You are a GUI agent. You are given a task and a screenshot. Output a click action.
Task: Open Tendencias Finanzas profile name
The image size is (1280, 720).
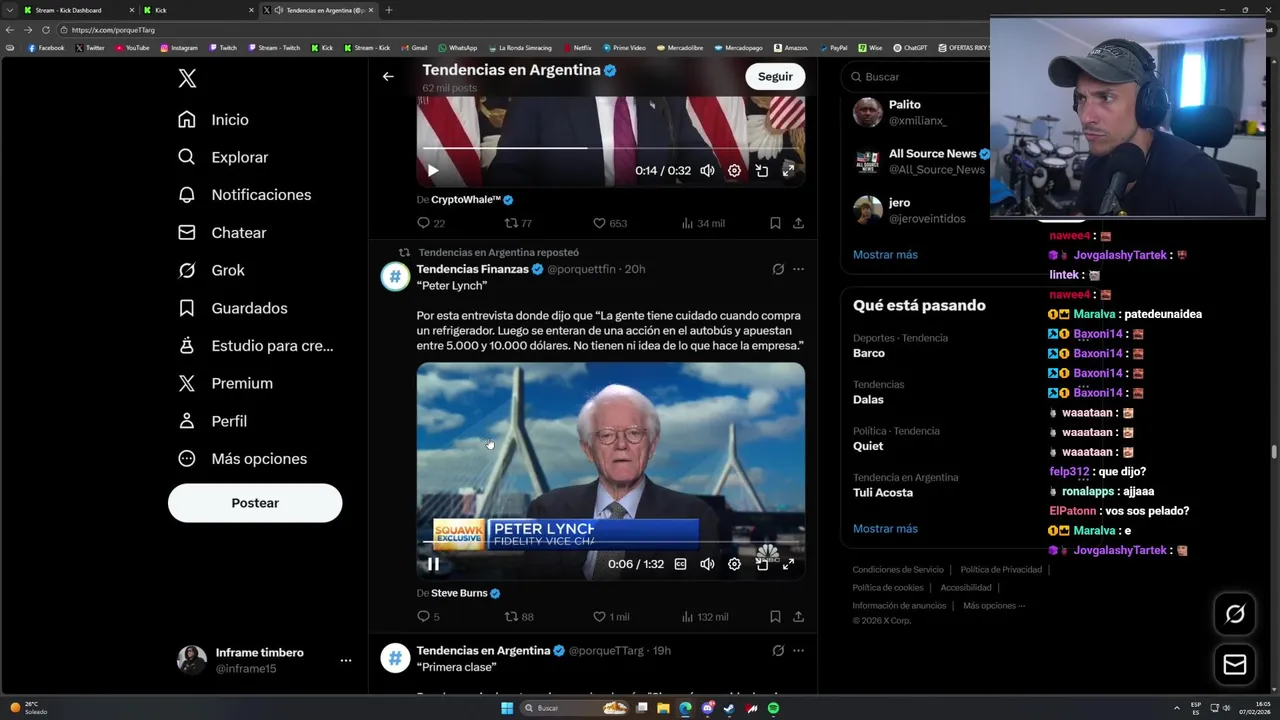(472, 269)
